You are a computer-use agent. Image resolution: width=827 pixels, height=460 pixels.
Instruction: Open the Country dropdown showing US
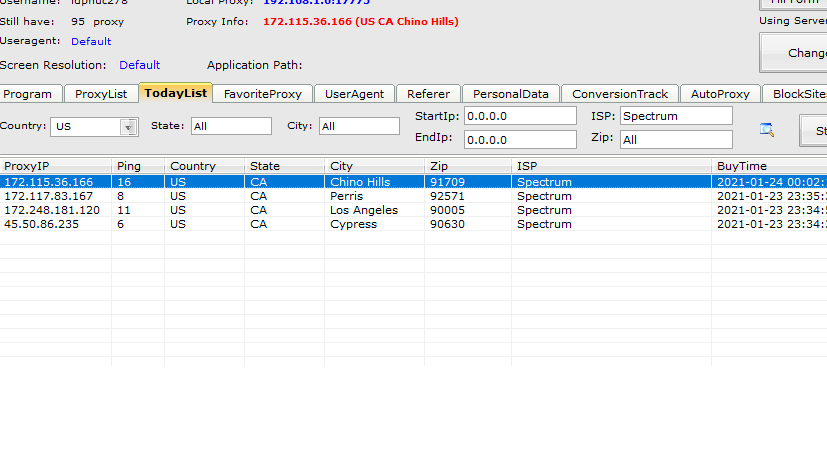(x=94, y=127)
